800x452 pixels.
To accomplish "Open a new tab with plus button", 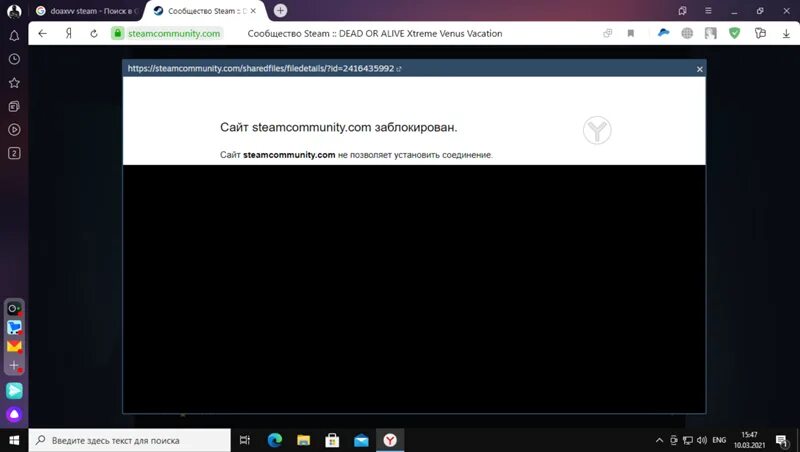I will (280, 11).
